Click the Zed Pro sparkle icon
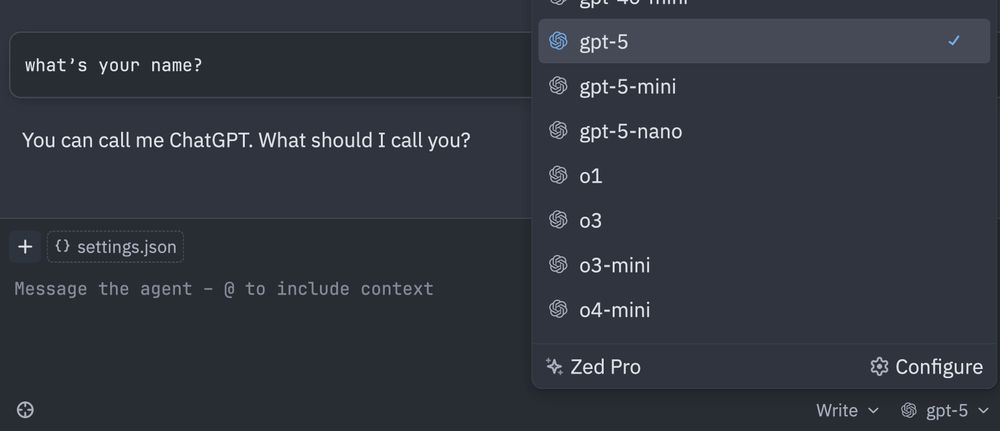Image resolution: width=1000 pixels, height=431 pixels. (x=554, y=367)
